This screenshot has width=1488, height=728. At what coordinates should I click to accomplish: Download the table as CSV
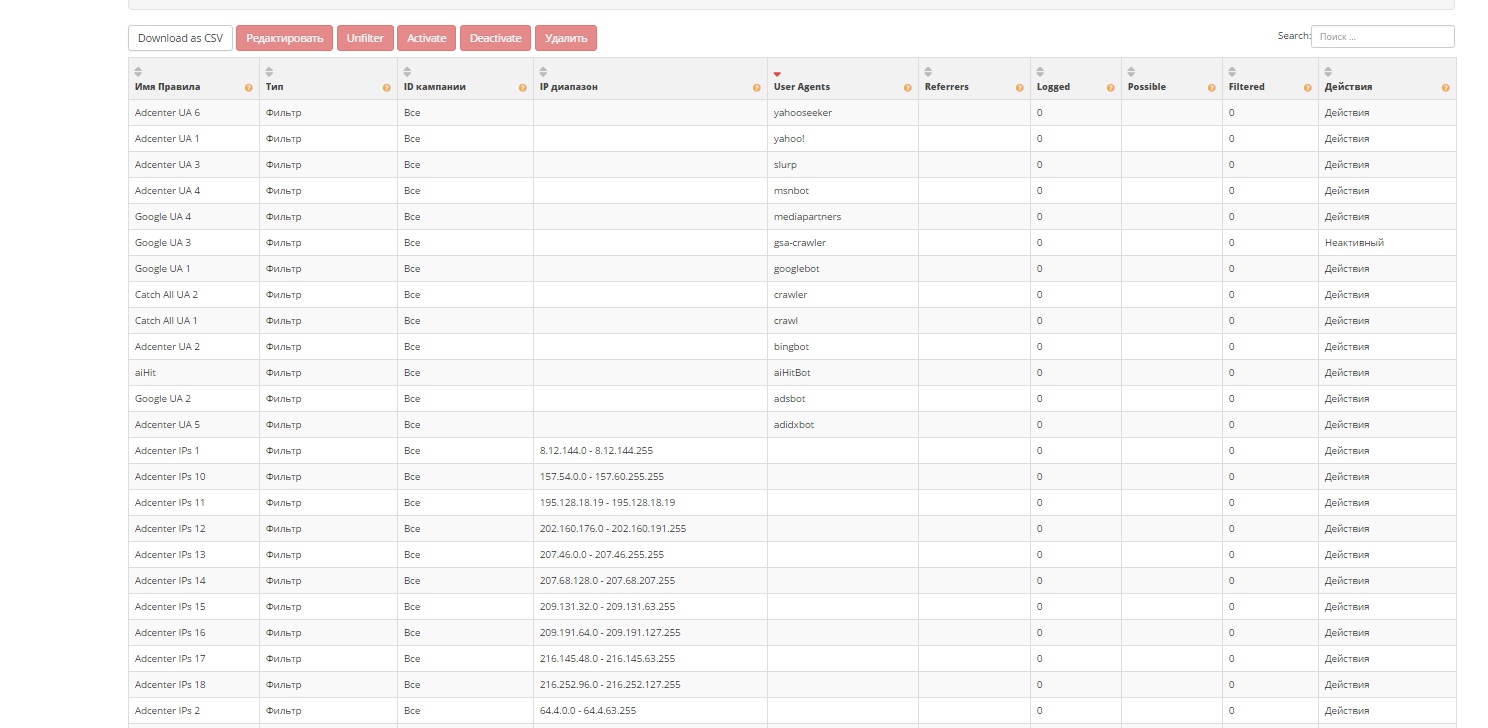[180, 38]
